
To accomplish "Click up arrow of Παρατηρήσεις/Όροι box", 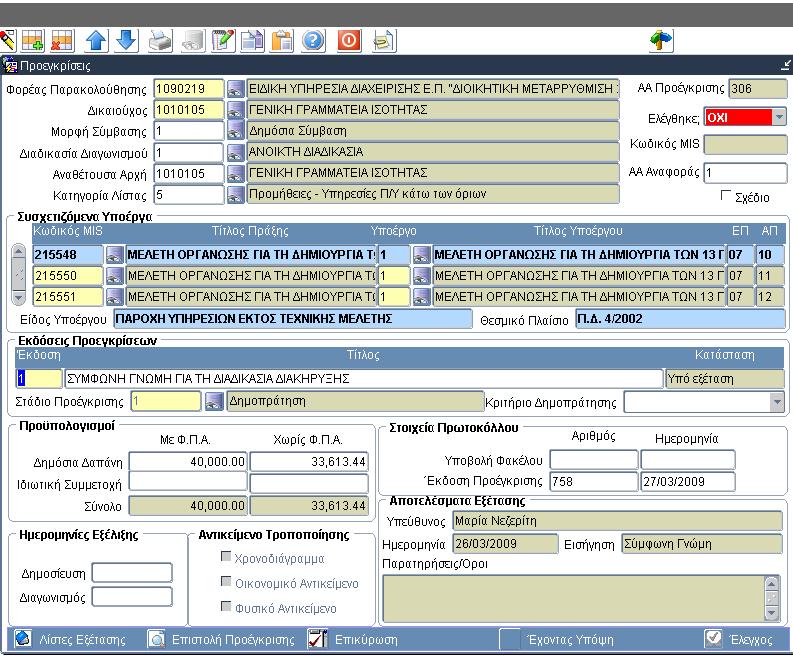I will coord(771,584).
